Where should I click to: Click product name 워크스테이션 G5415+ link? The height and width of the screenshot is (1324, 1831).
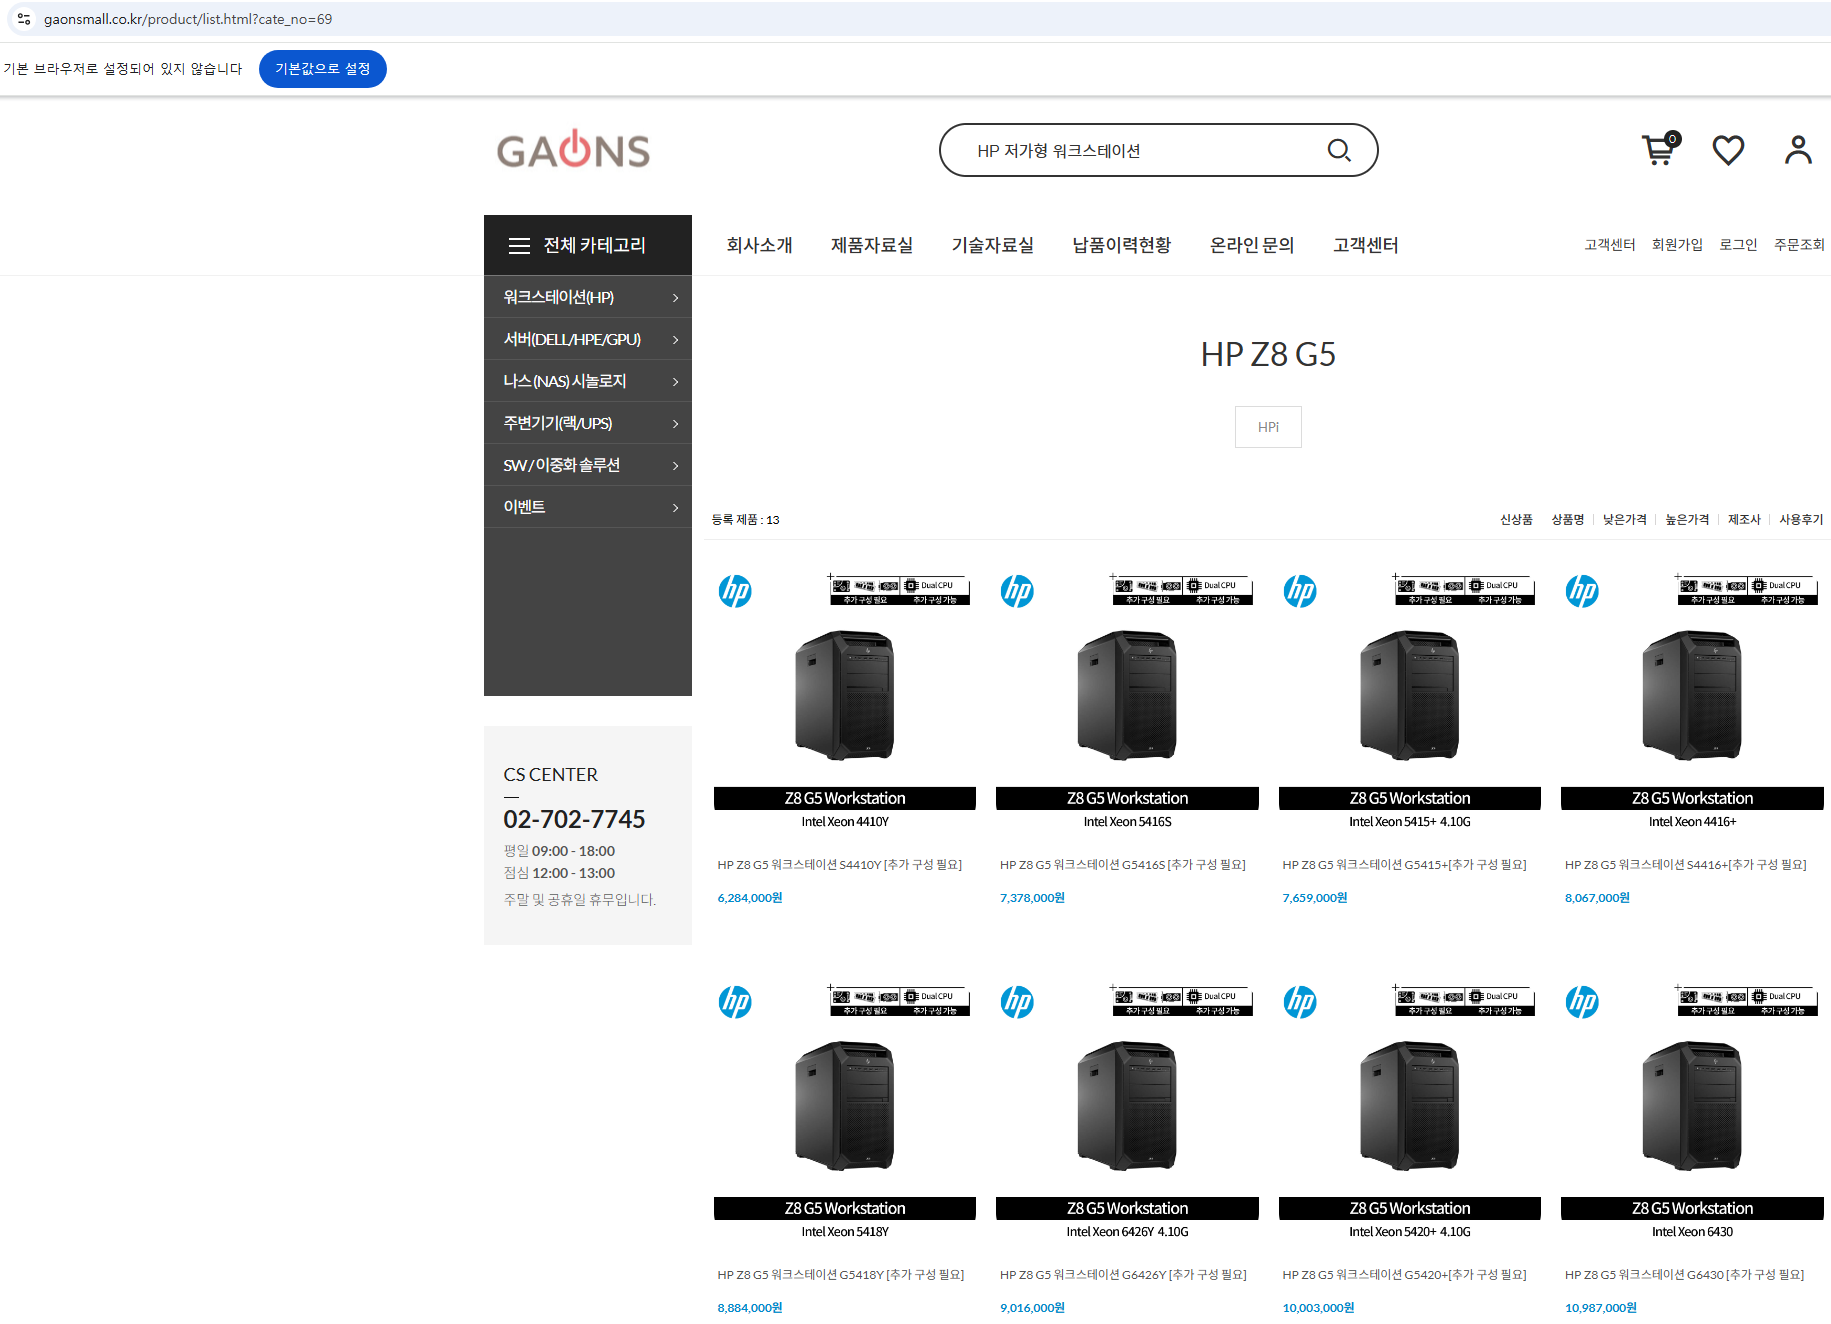click(1405, 865)
